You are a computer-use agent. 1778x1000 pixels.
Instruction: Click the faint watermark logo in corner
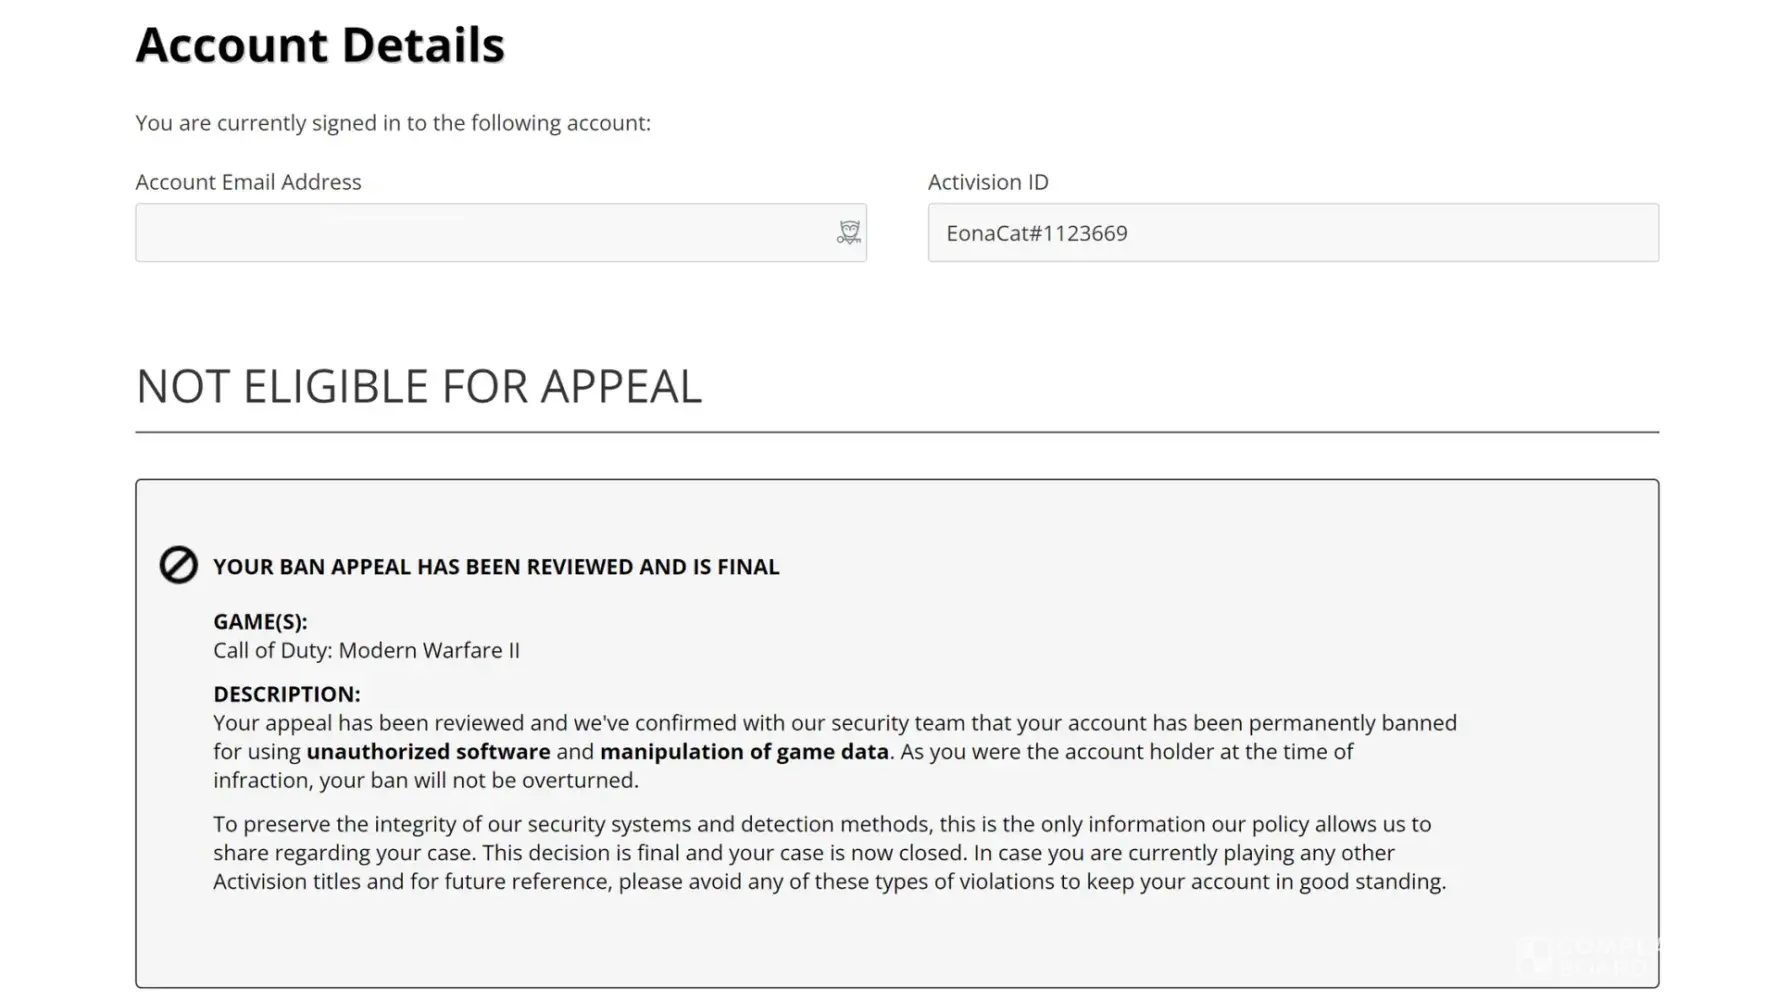[1590, 955]
